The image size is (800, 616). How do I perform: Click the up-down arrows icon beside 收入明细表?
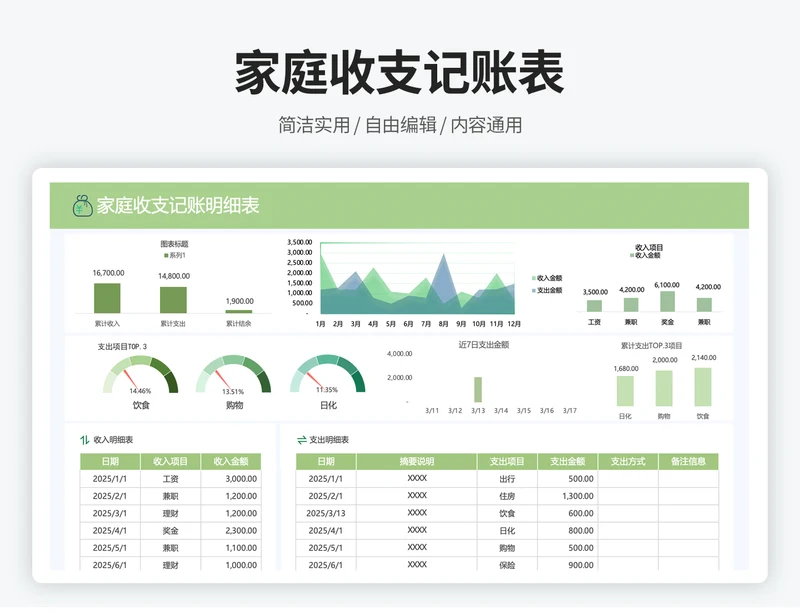(x=85, y=440)
